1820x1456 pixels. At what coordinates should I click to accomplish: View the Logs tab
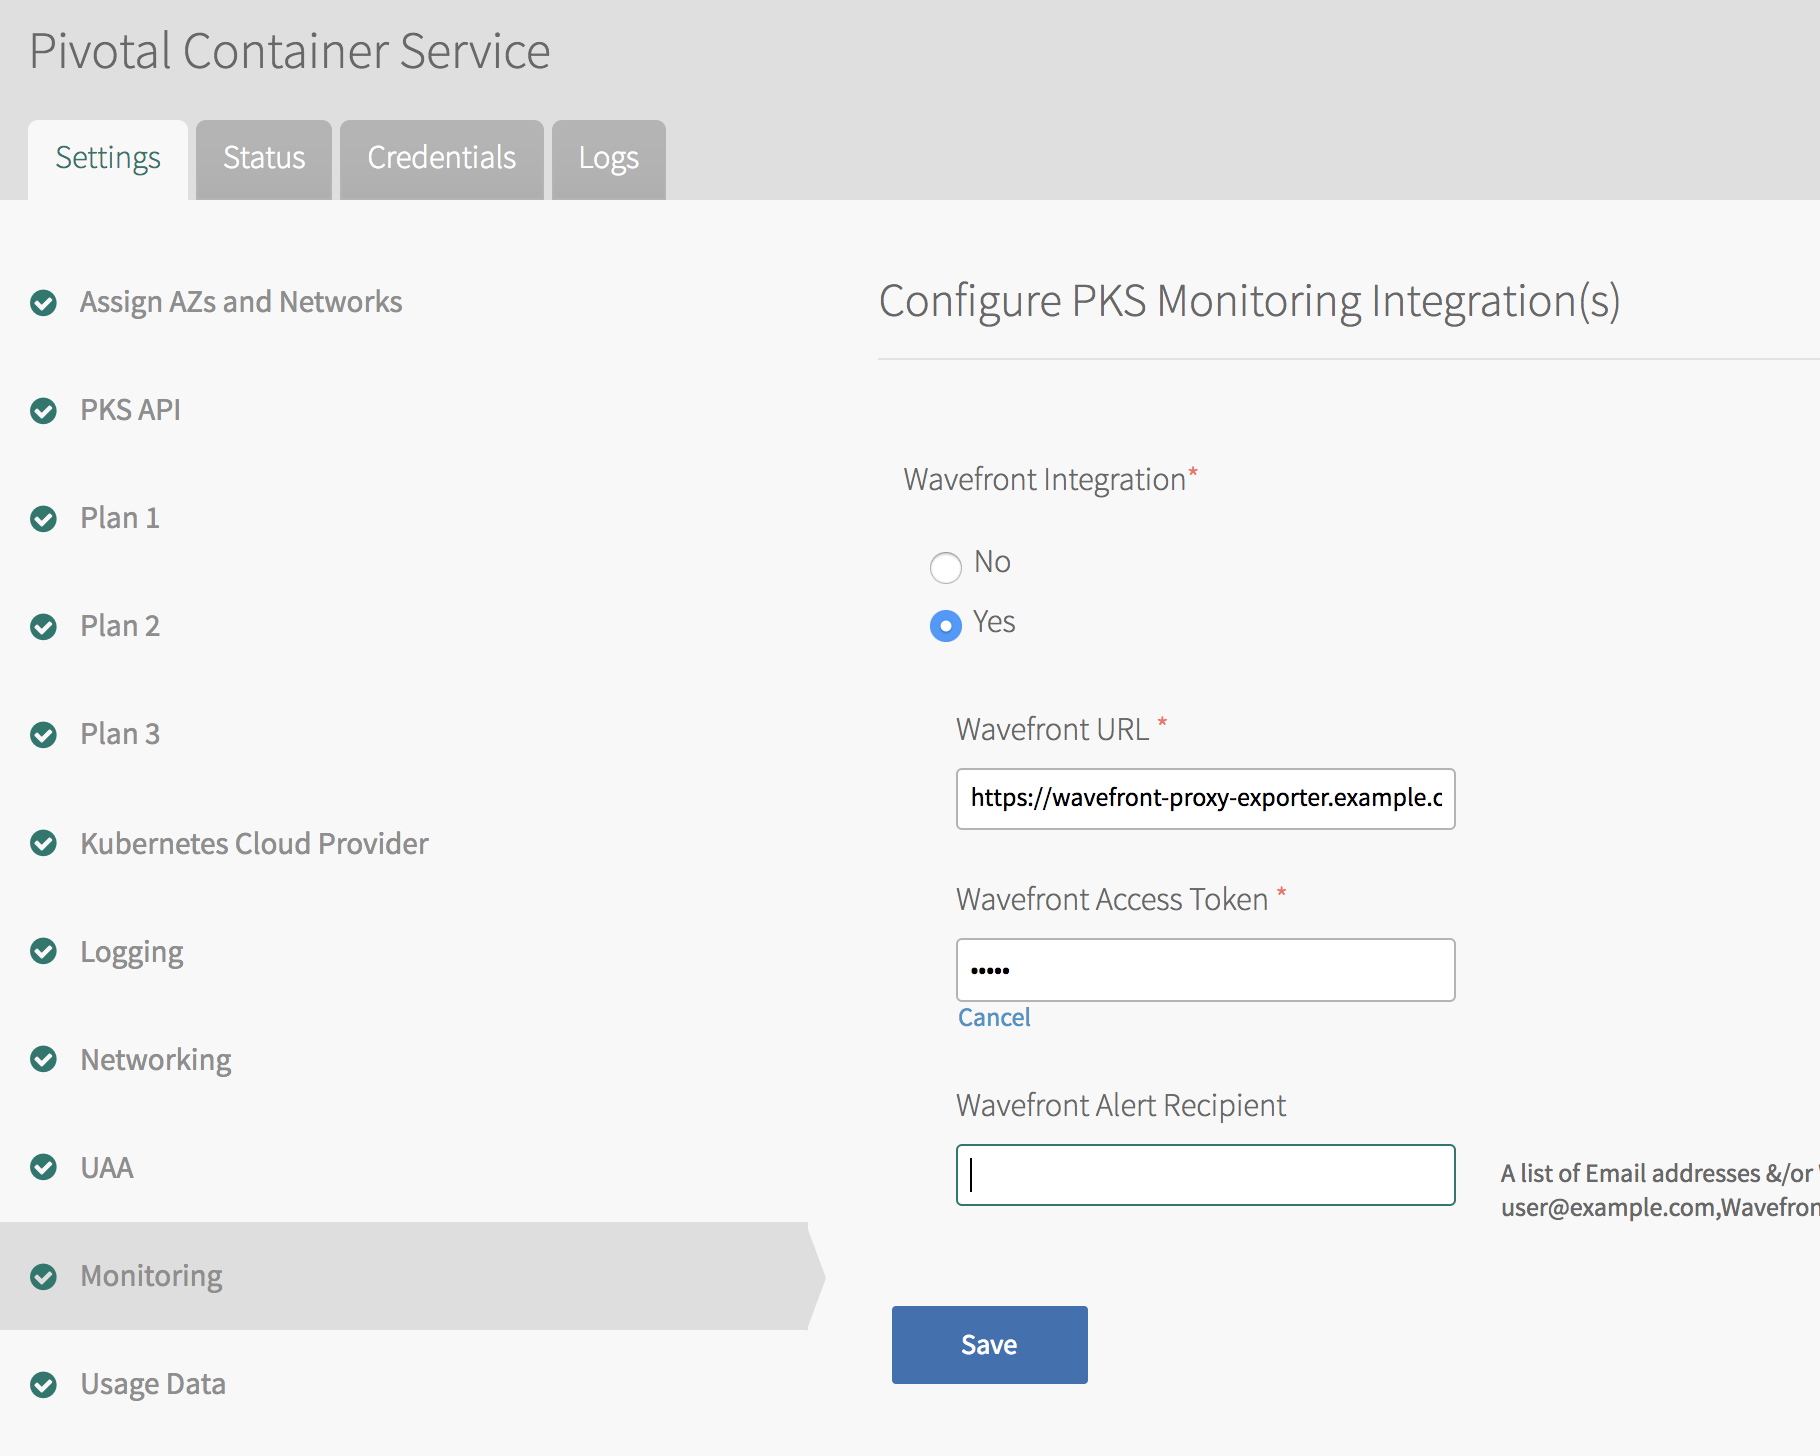click(x=607, y=158)
